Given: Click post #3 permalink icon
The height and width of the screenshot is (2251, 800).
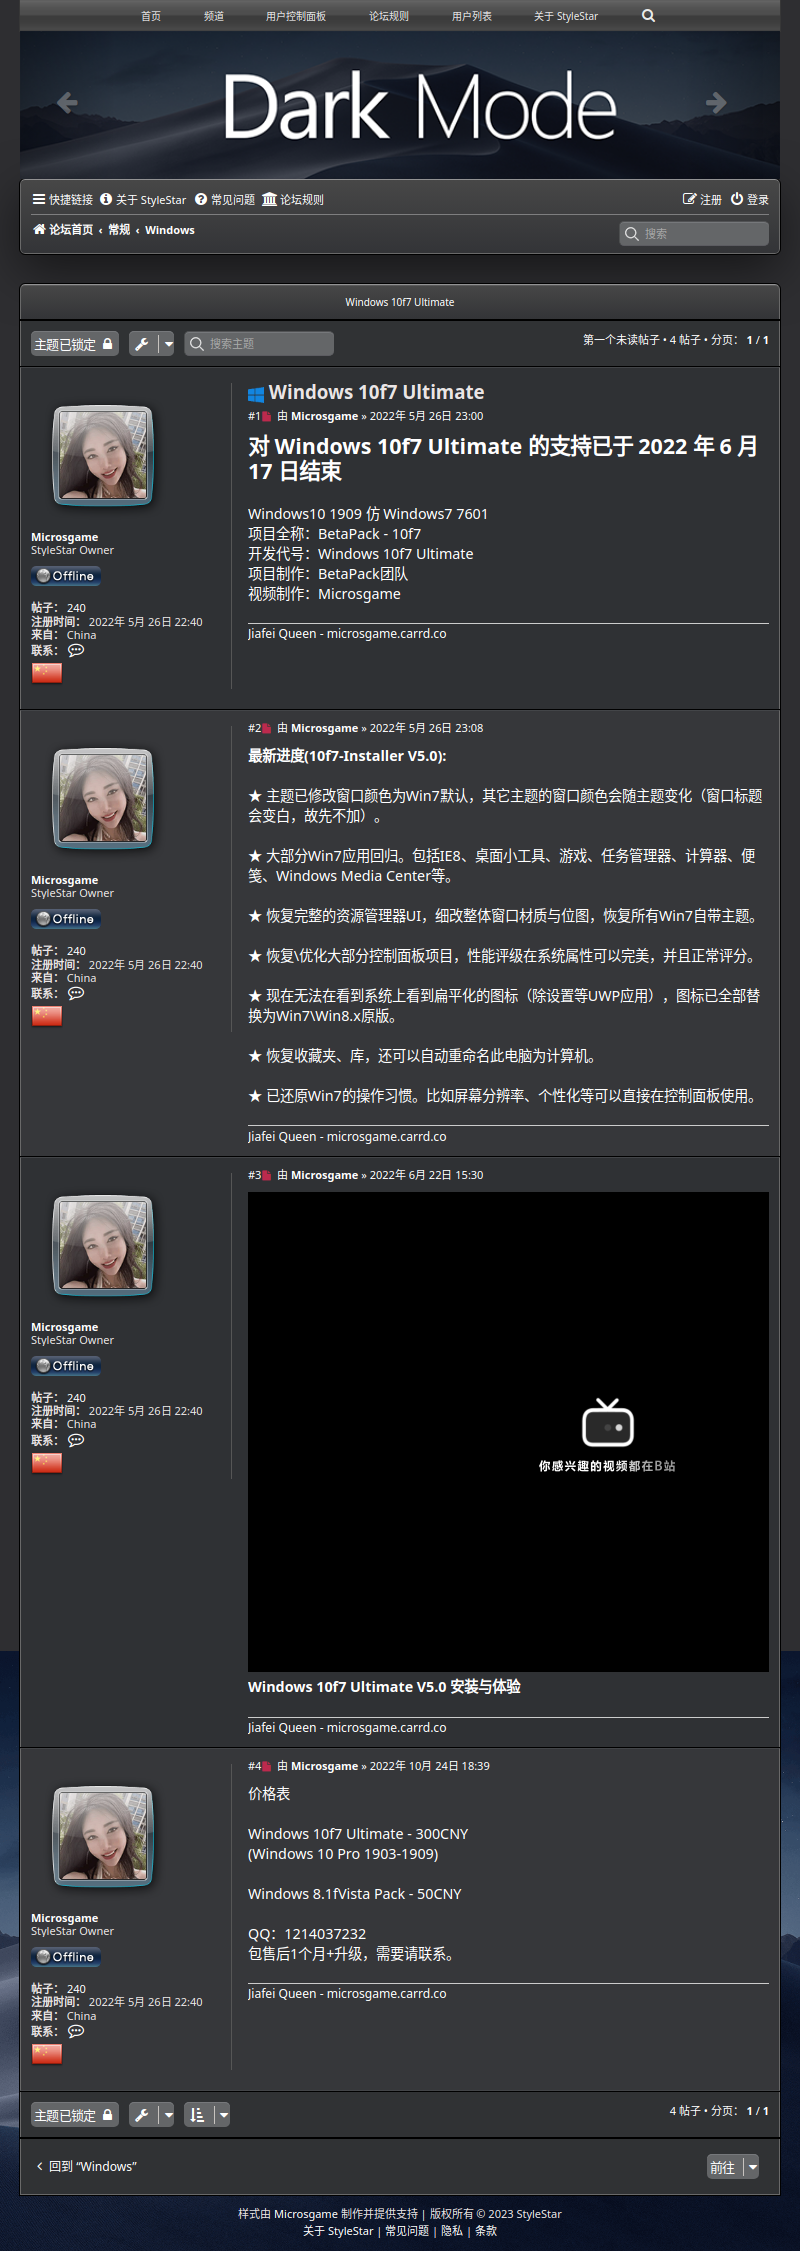Looking at the screenshot, I should point(266,1176).
